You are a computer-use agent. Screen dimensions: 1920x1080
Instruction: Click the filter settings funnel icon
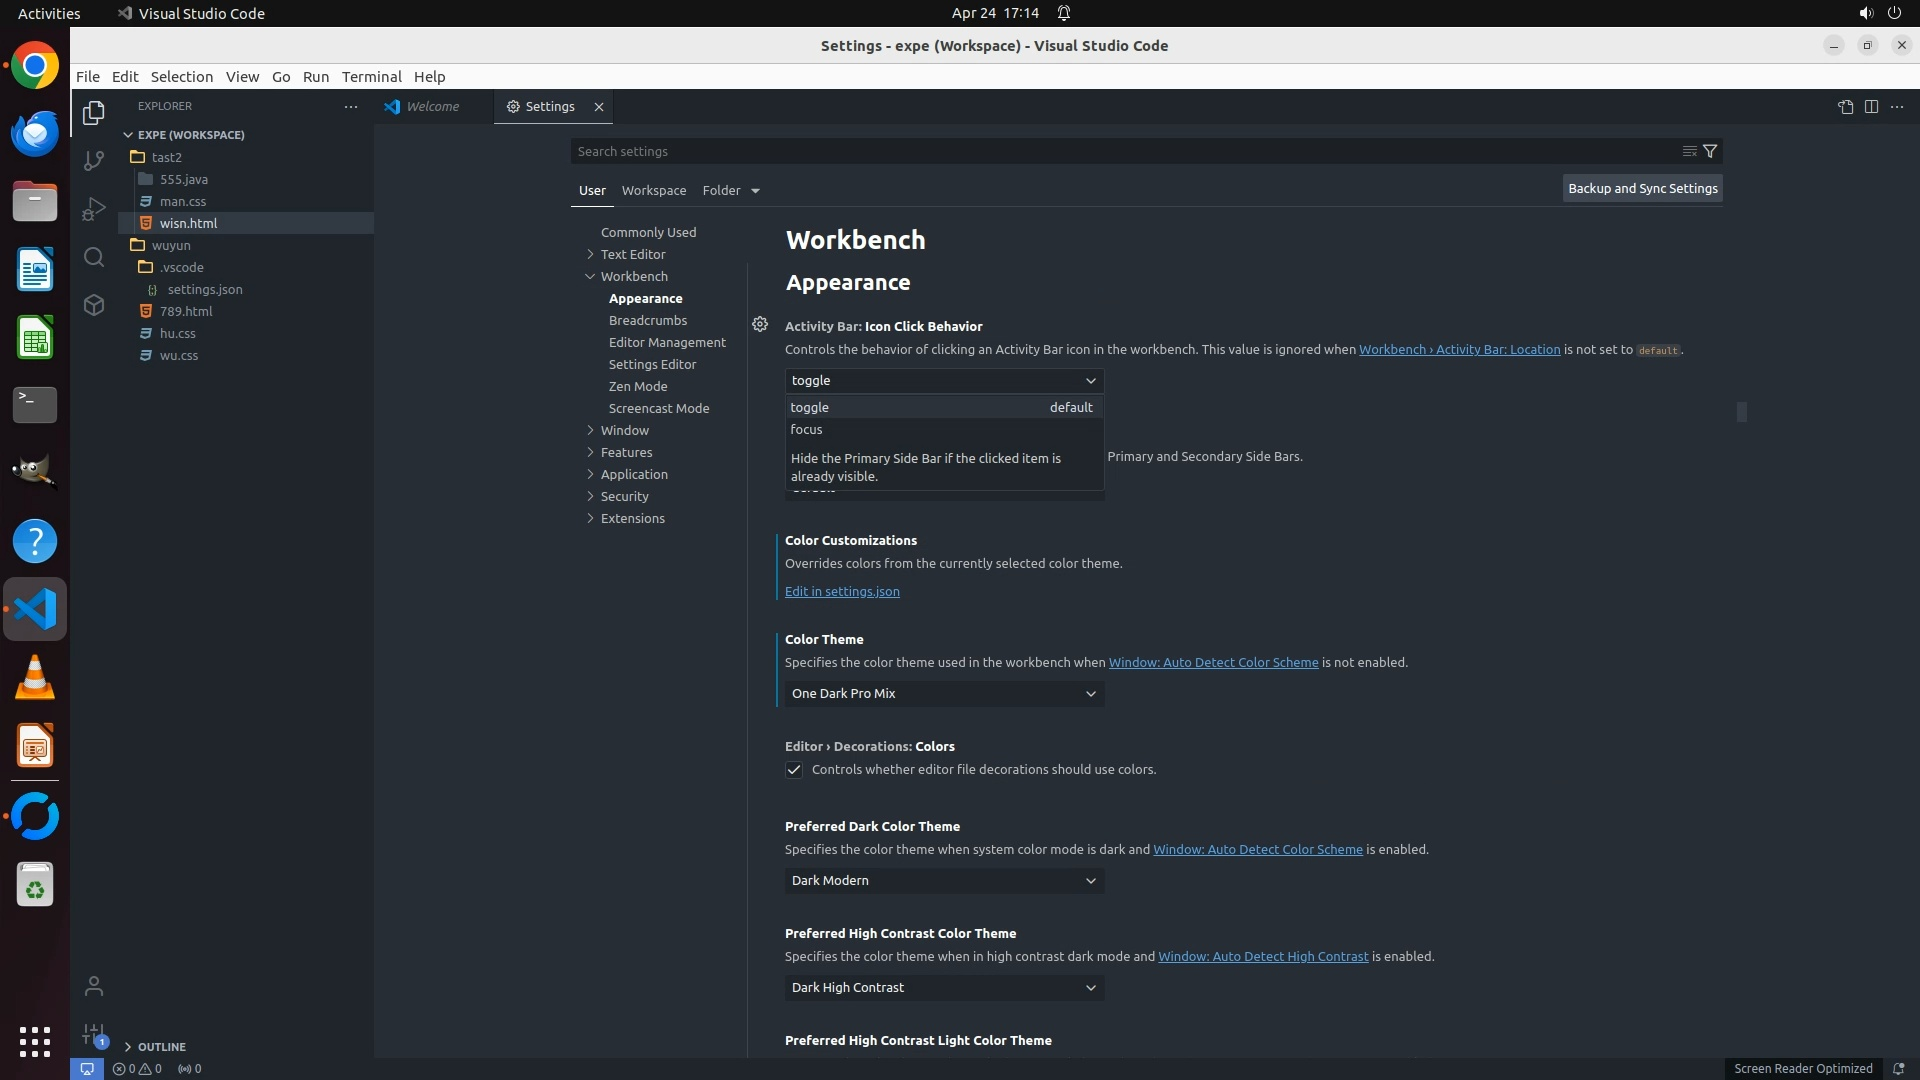point(1710,151)
